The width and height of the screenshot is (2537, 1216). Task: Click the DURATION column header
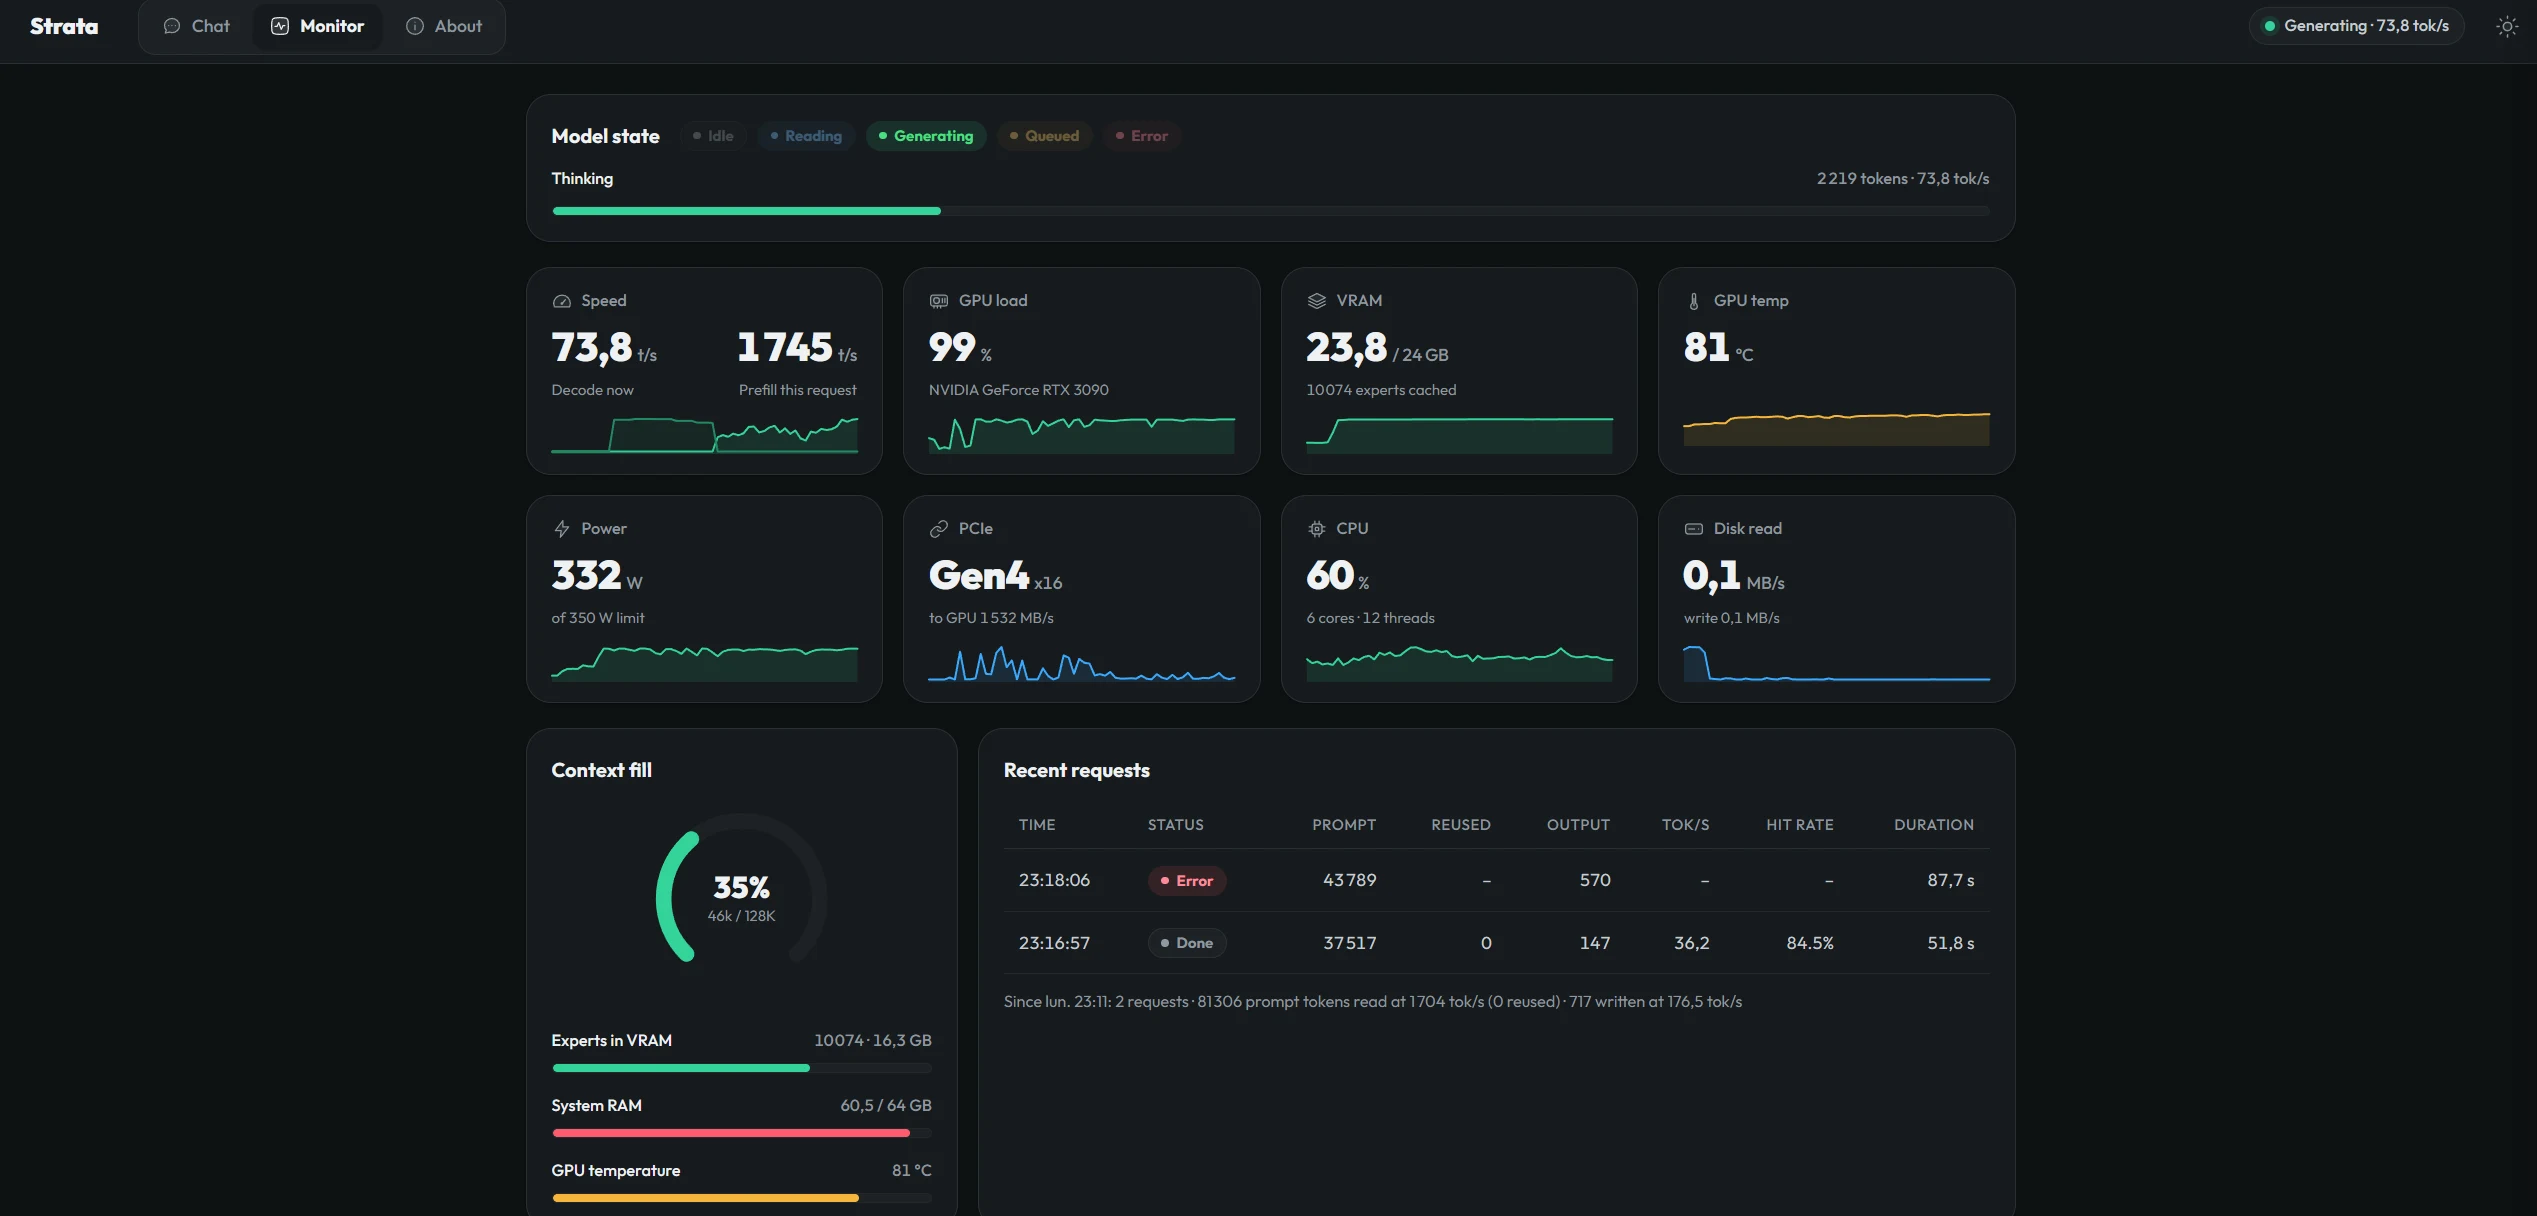pyautogui.click(x=1933, y=825)
